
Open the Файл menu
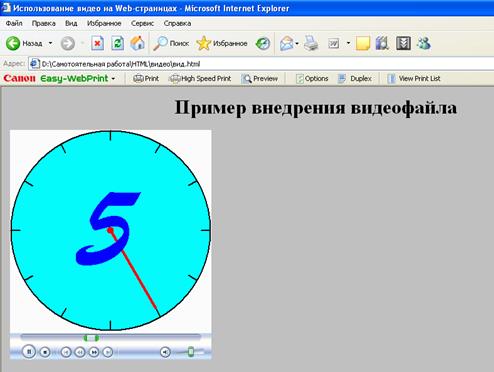pyautogui.click(x=14, y=23)
